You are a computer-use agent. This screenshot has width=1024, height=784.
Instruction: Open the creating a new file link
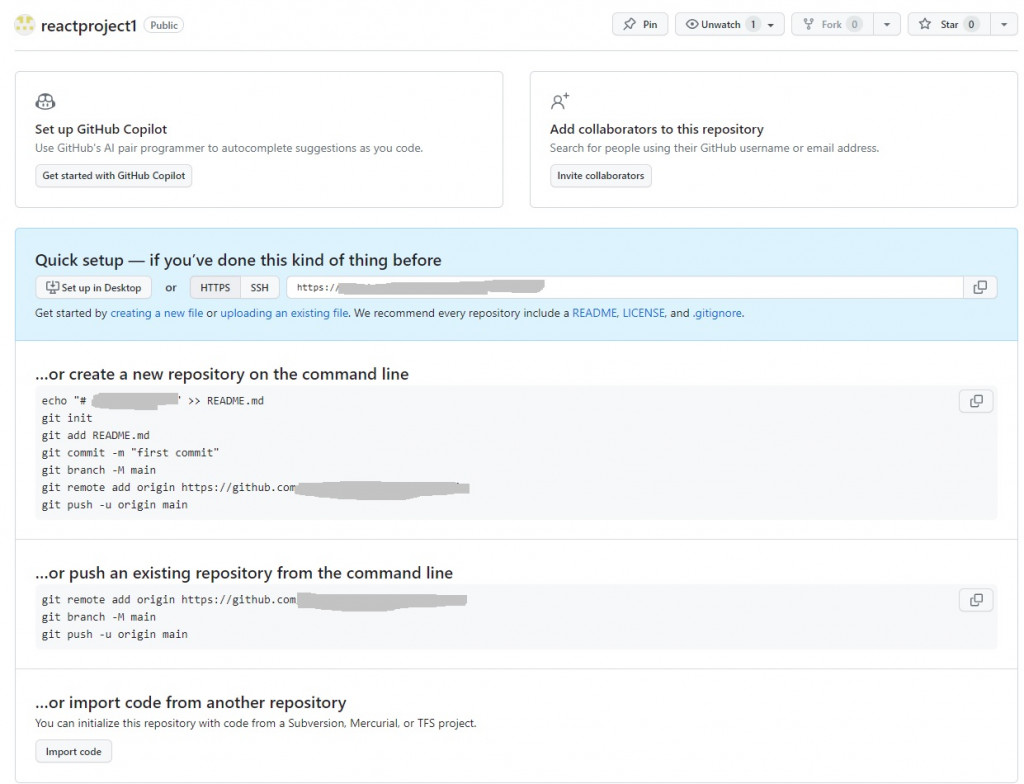click(x=157, y=313)
